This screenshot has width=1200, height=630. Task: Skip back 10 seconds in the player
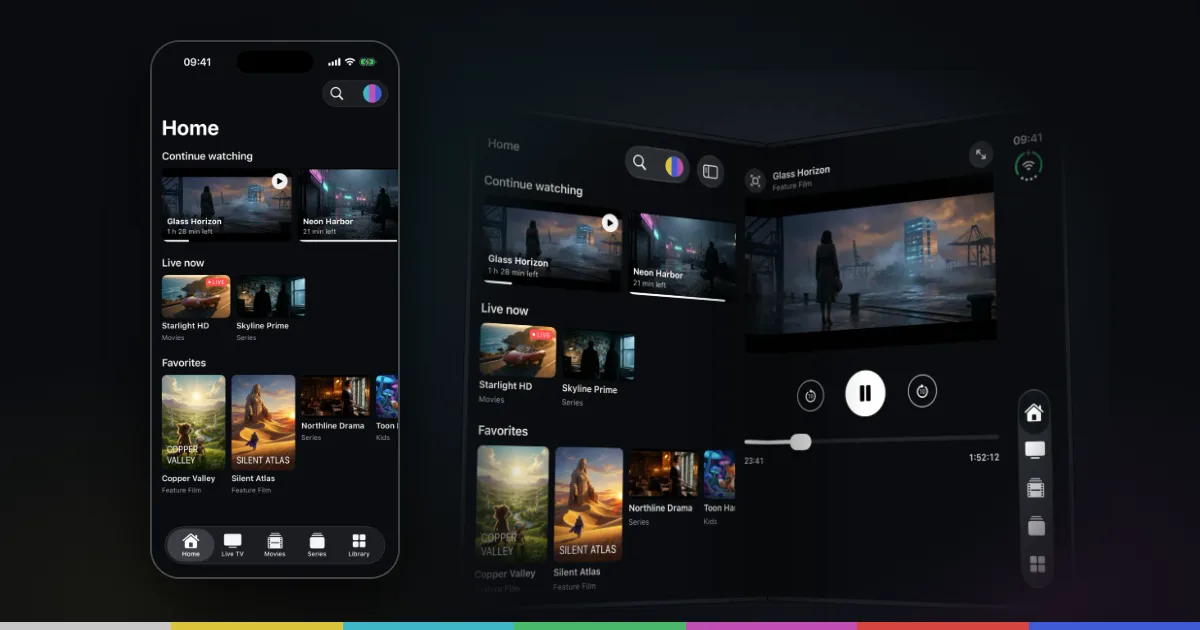[810, 395]
